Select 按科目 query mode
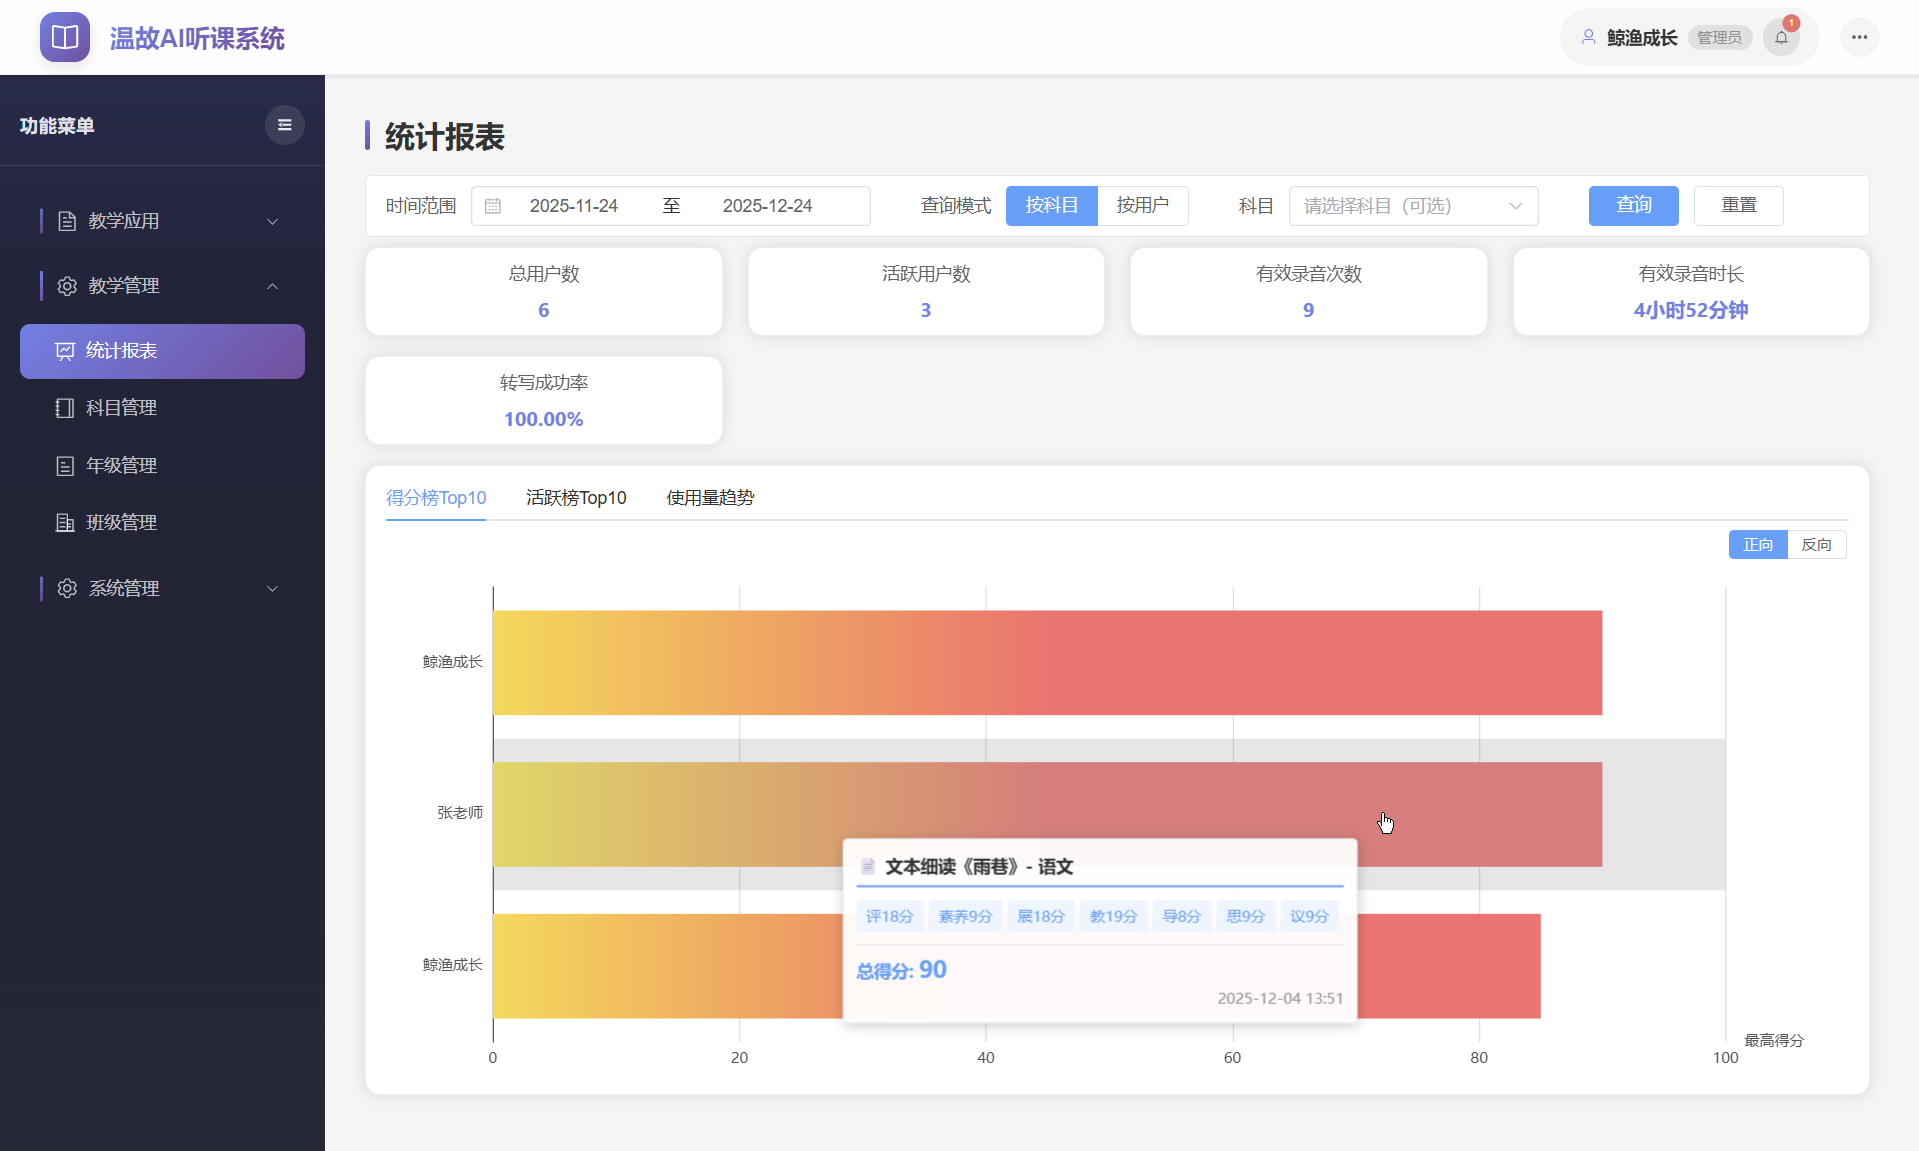Image resolution: width=1919 pixels, height=1151 pixels. 1051,205
